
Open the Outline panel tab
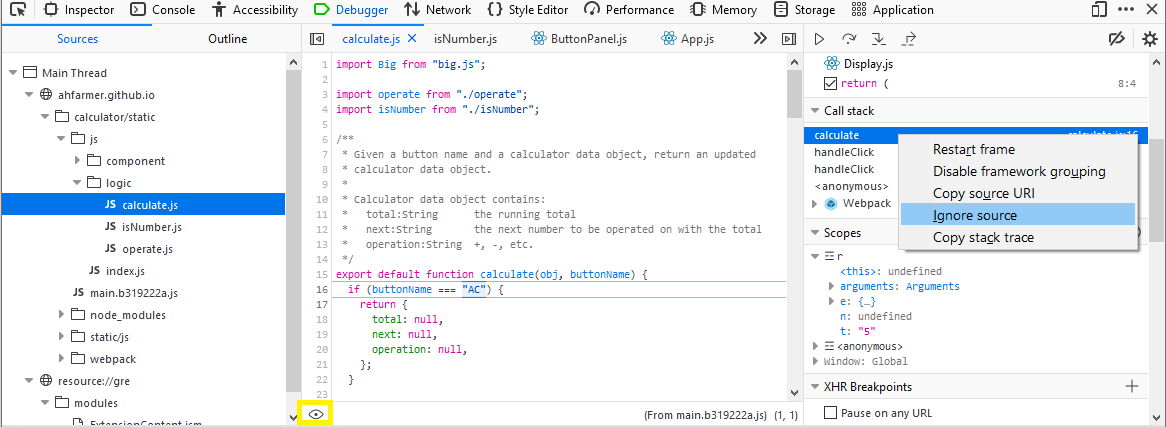tap(227, 39)
